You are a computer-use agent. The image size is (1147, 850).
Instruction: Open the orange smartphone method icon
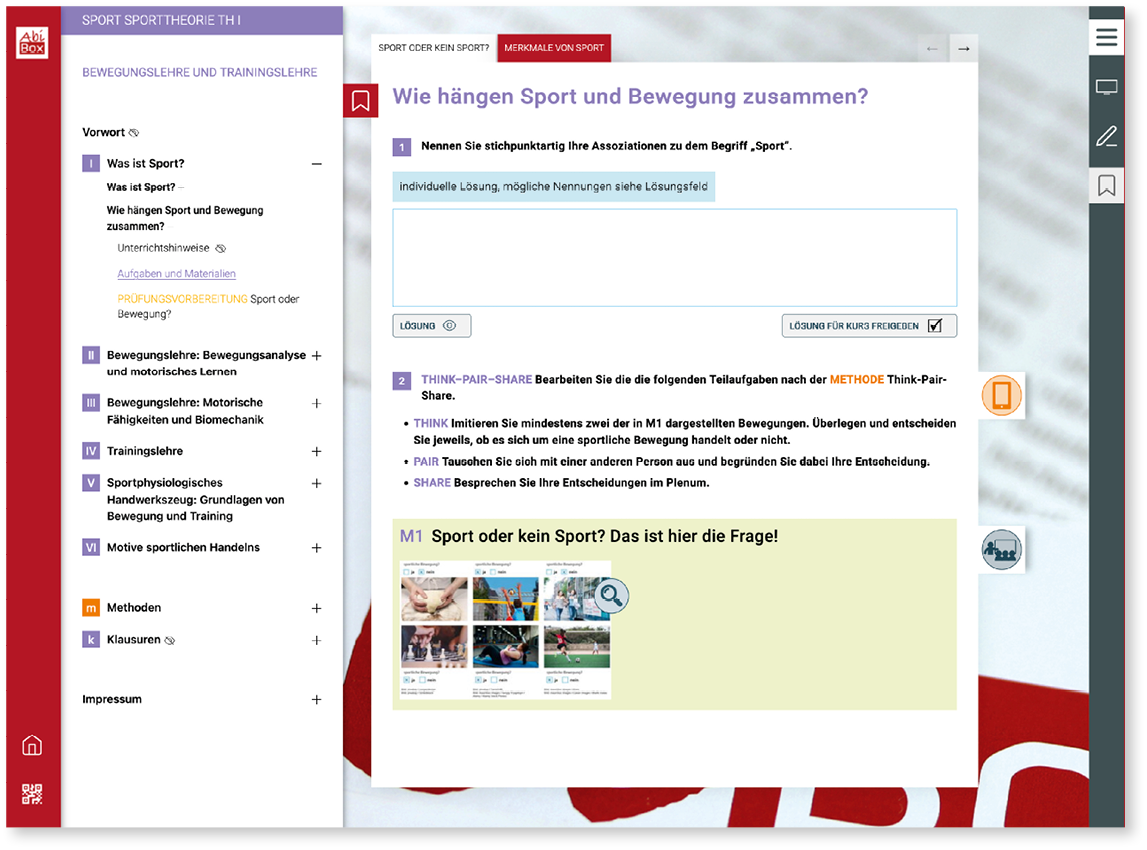[1001, 395]
